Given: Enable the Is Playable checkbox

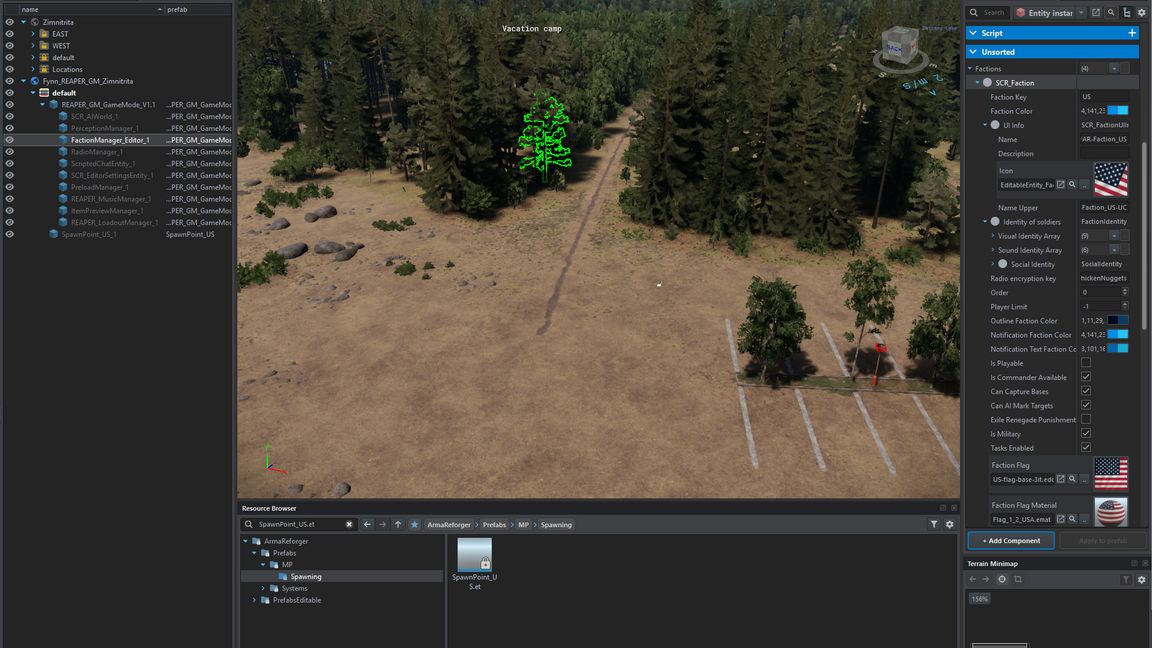Looking at the screenshot, I should click(x=1086, y=363).
